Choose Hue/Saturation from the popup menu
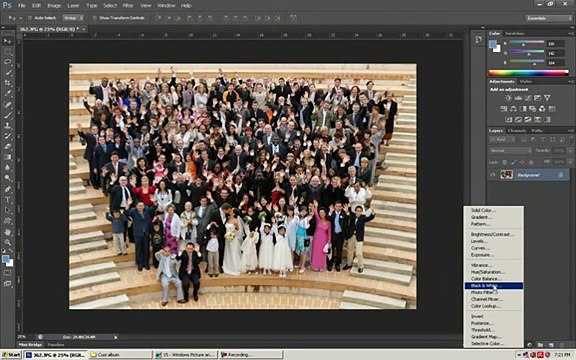The height and width of the screenshot is (360, 576). pos(494,272)
